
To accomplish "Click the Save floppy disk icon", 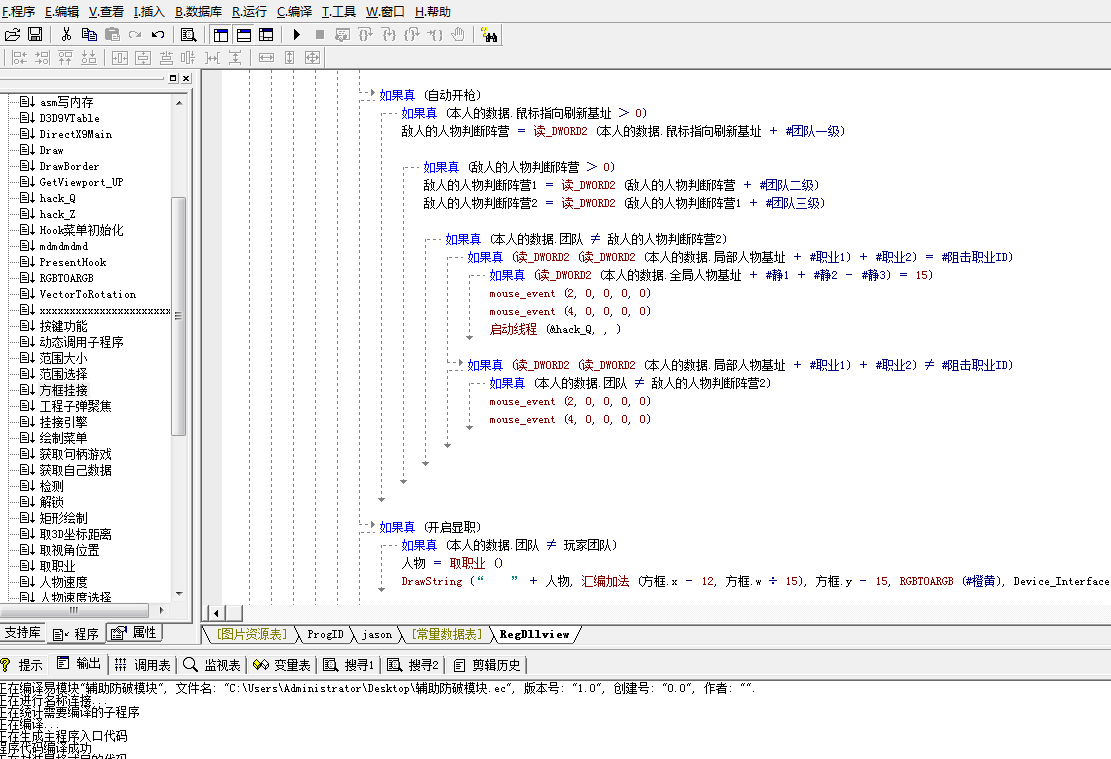I will click(x=35, y=34).
